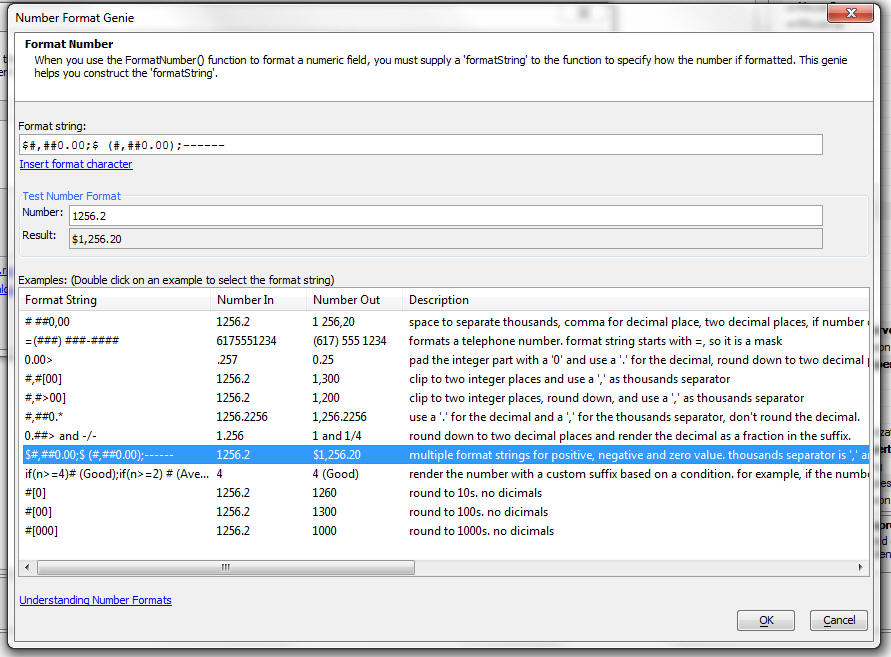Select the highlighted '$#,##0.00;$ (#,##0.00);------' row
The width and height of the screenshot is (891, 657).
pyautogui.click(x=444, y=455)
